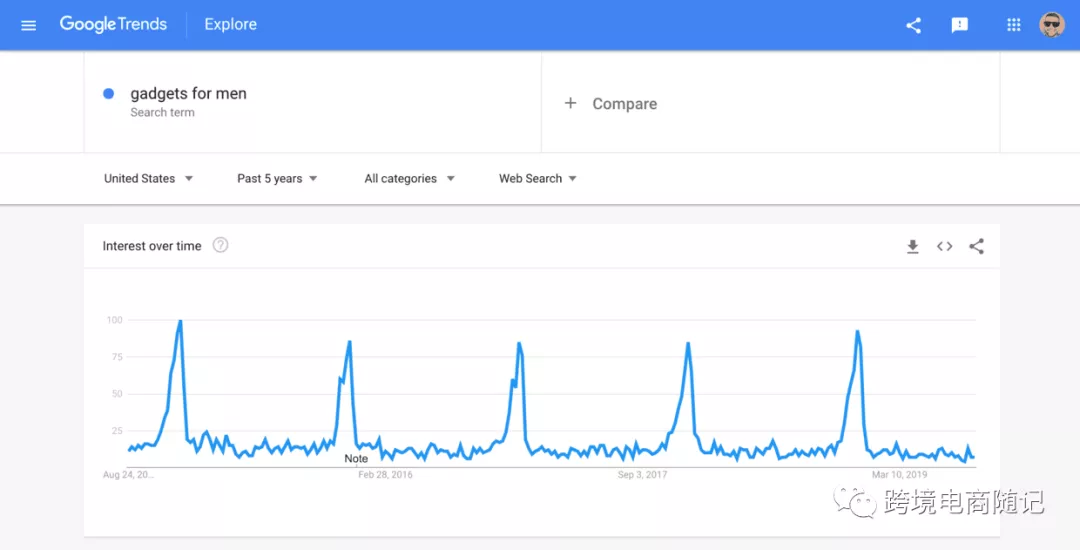Edit the gadgets for men search term
This screenshot has height=550, width=1080.
coord(188,94)
